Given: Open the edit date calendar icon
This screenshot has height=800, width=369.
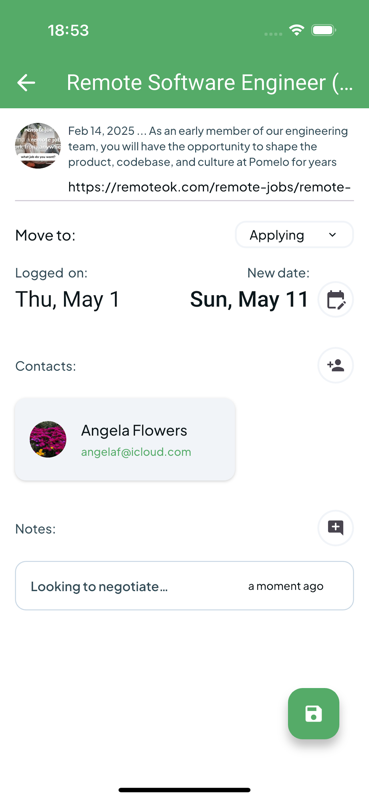Looking at the screenshot, I should [336, 299].
